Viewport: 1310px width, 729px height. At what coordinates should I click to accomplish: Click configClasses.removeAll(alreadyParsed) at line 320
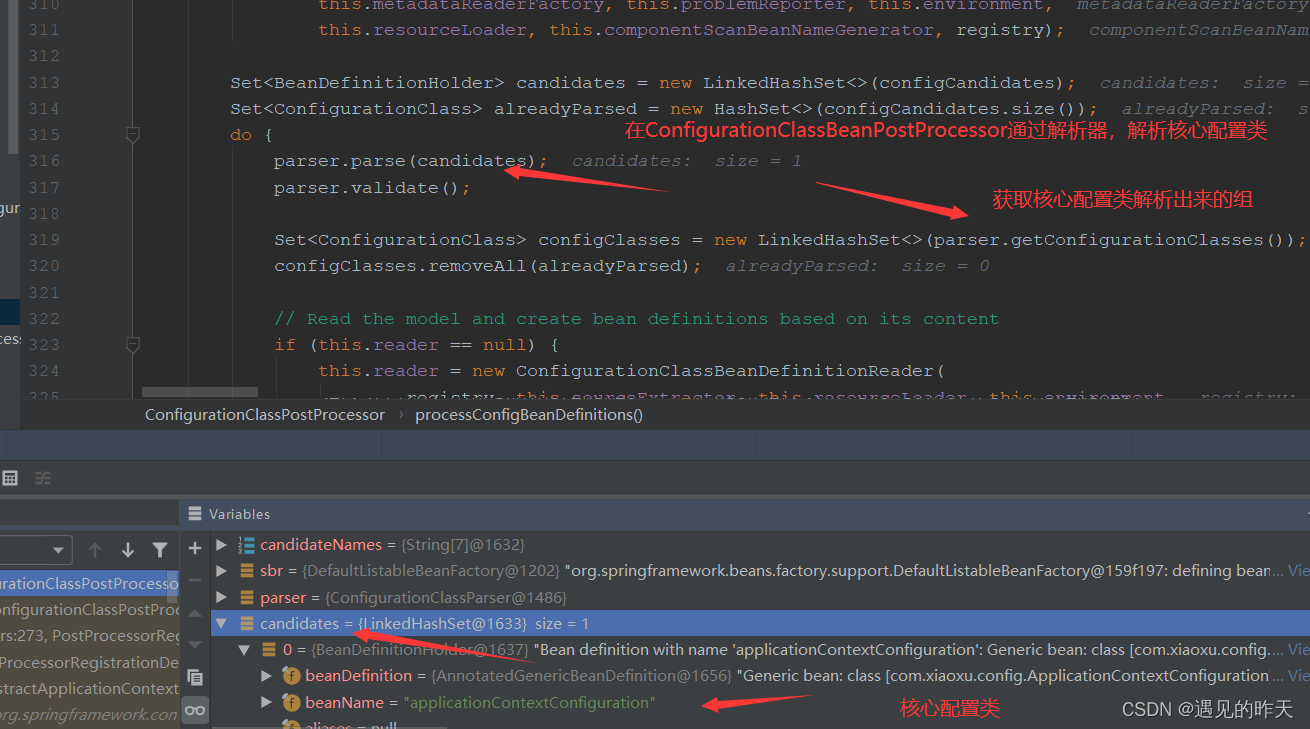click(487, 266)
